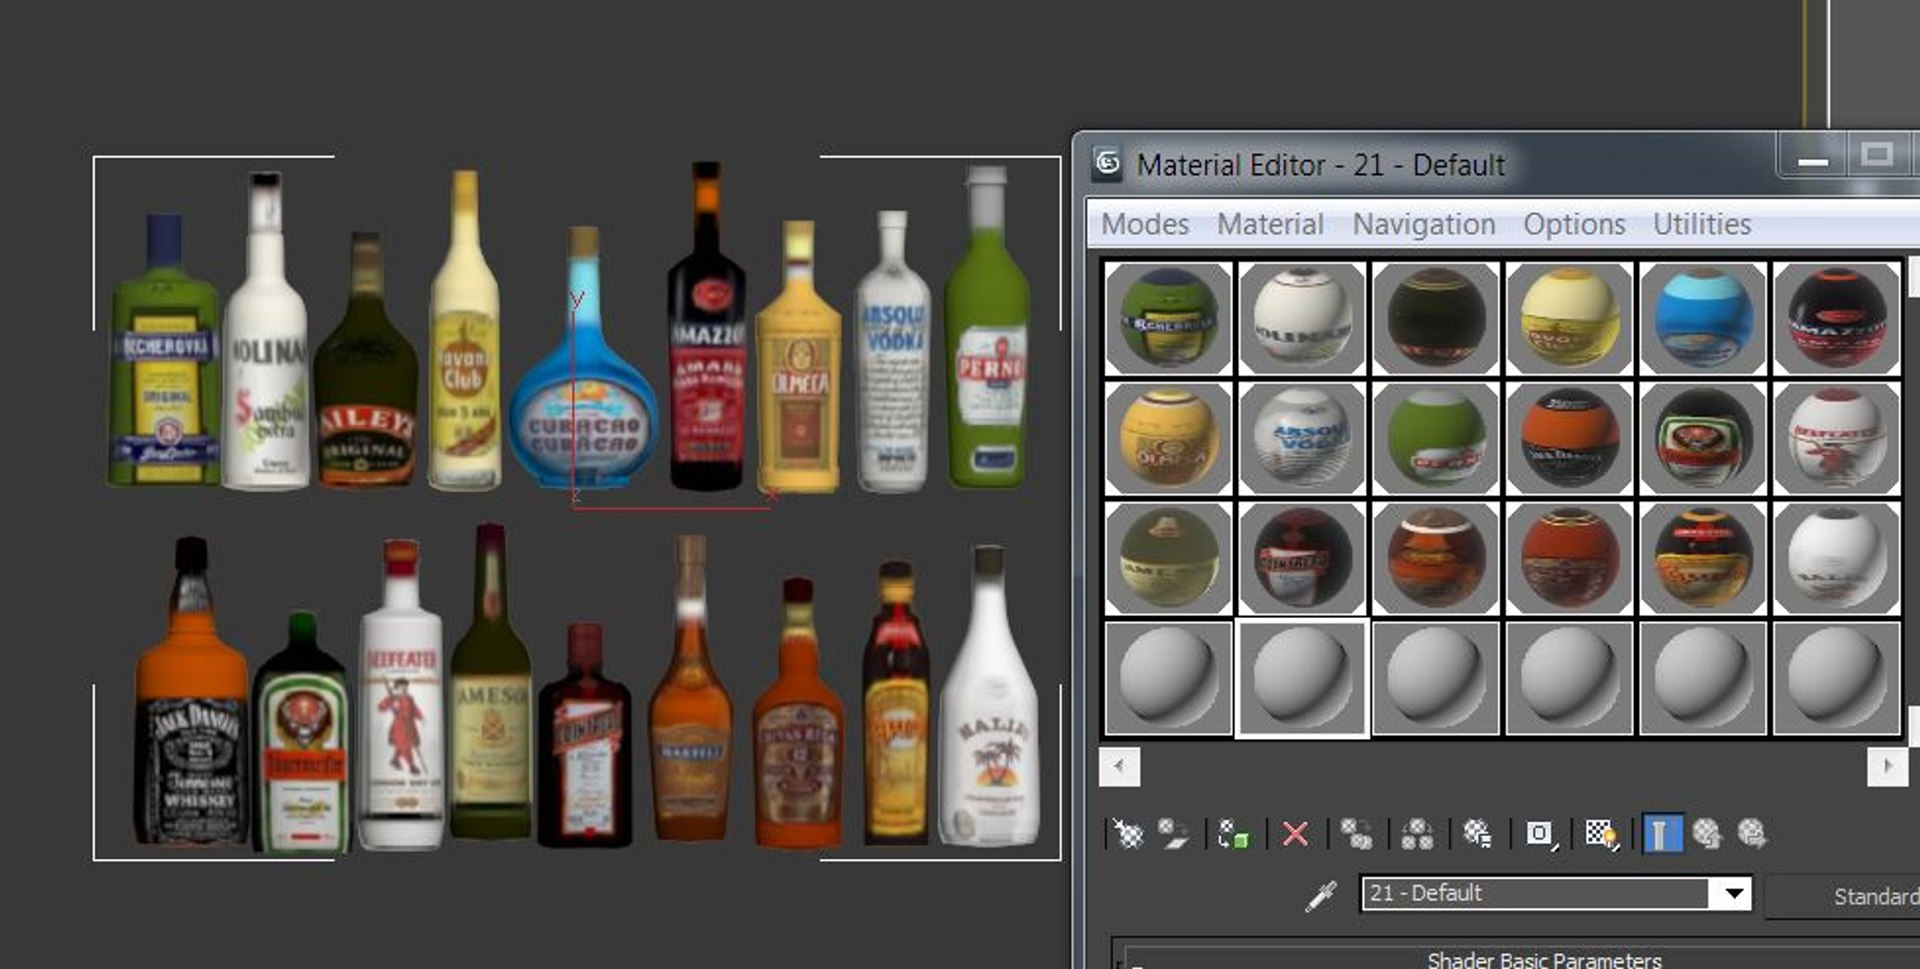Viewport: 1920px width, 969px height.
Task: Reset material with the red X icon
Action: 1295,833
